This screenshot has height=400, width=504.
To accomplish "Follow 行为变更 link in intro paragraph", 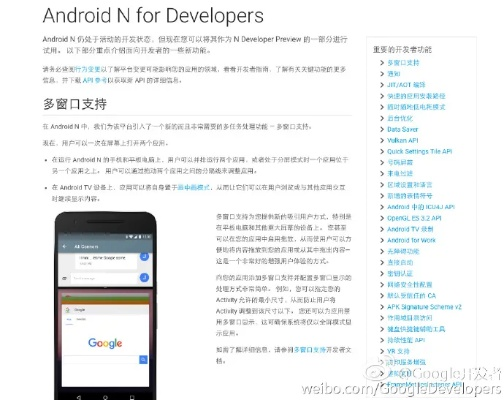I will 87,69.
